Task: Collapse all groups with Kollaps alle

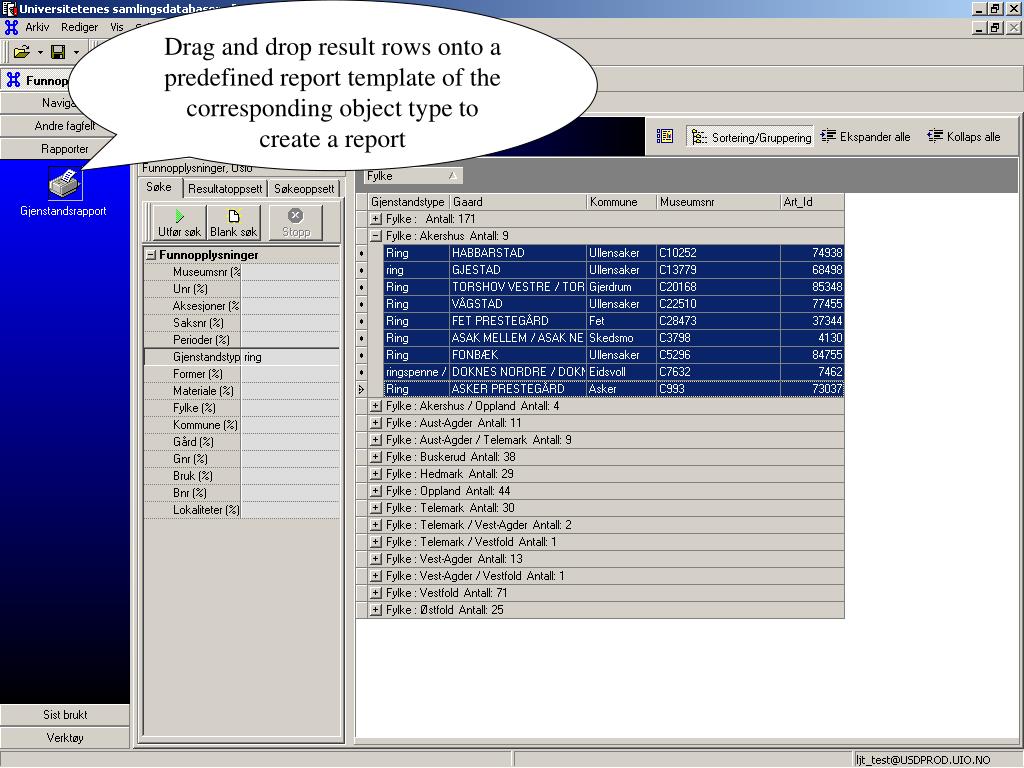Action: click(964, 136)
